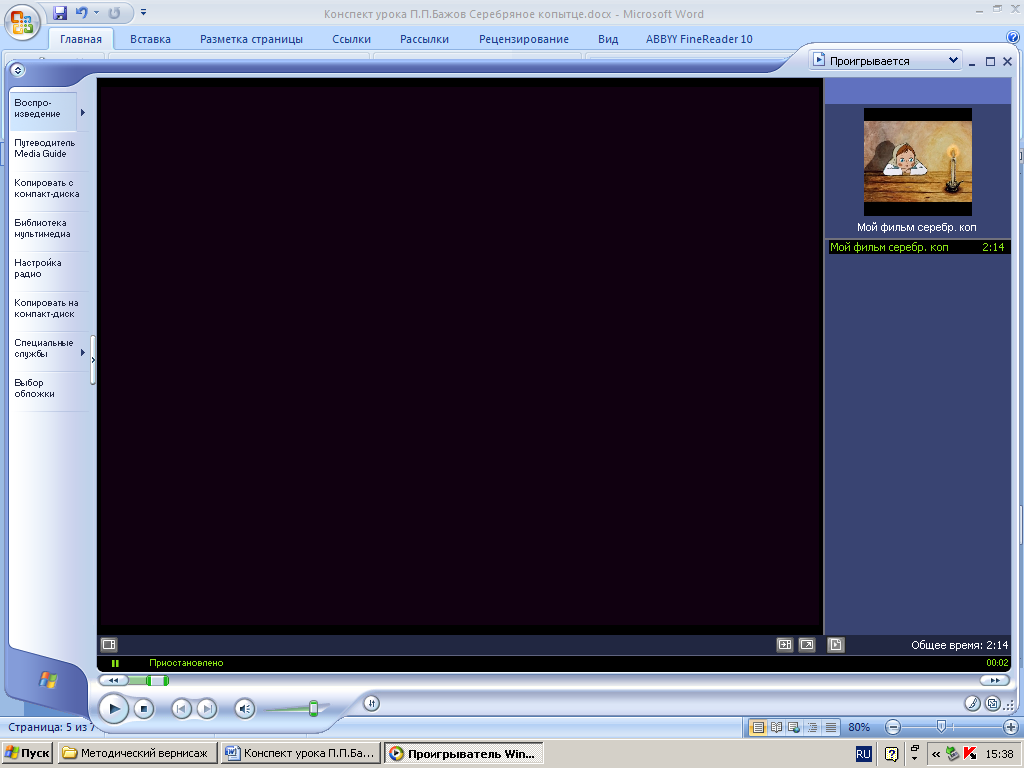Open the Ссылки ribbon tab
1024x768 pixels.
click(x=351, y=39)
